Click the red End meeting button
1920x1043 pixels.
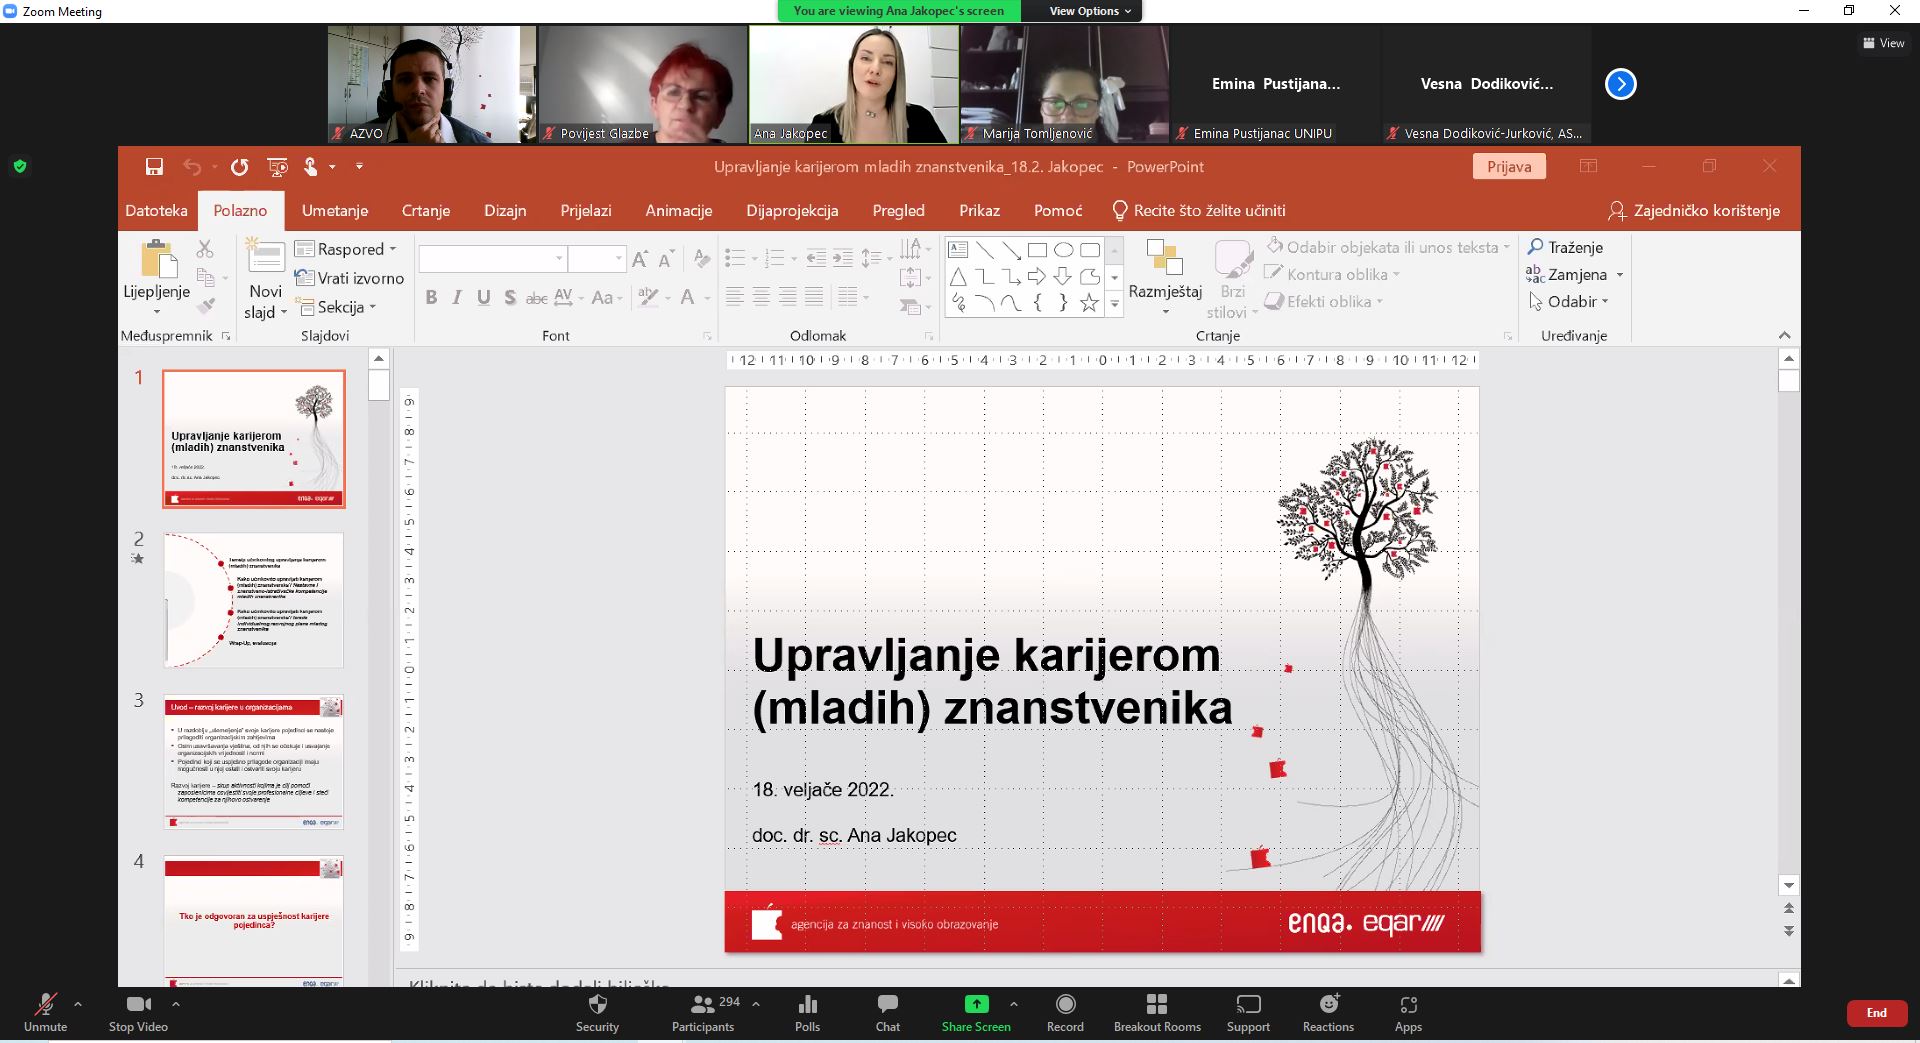coord(1876,1013)
